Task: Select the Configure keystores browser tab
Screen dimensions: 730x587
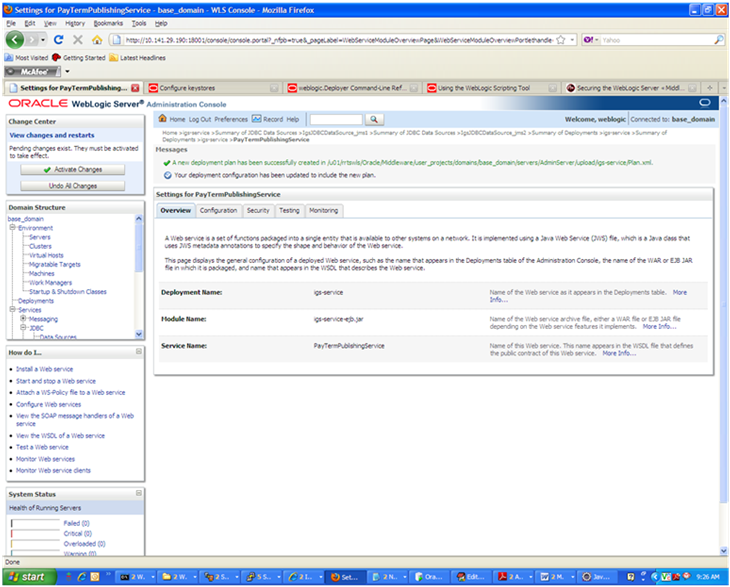Action: coord(213,88)
